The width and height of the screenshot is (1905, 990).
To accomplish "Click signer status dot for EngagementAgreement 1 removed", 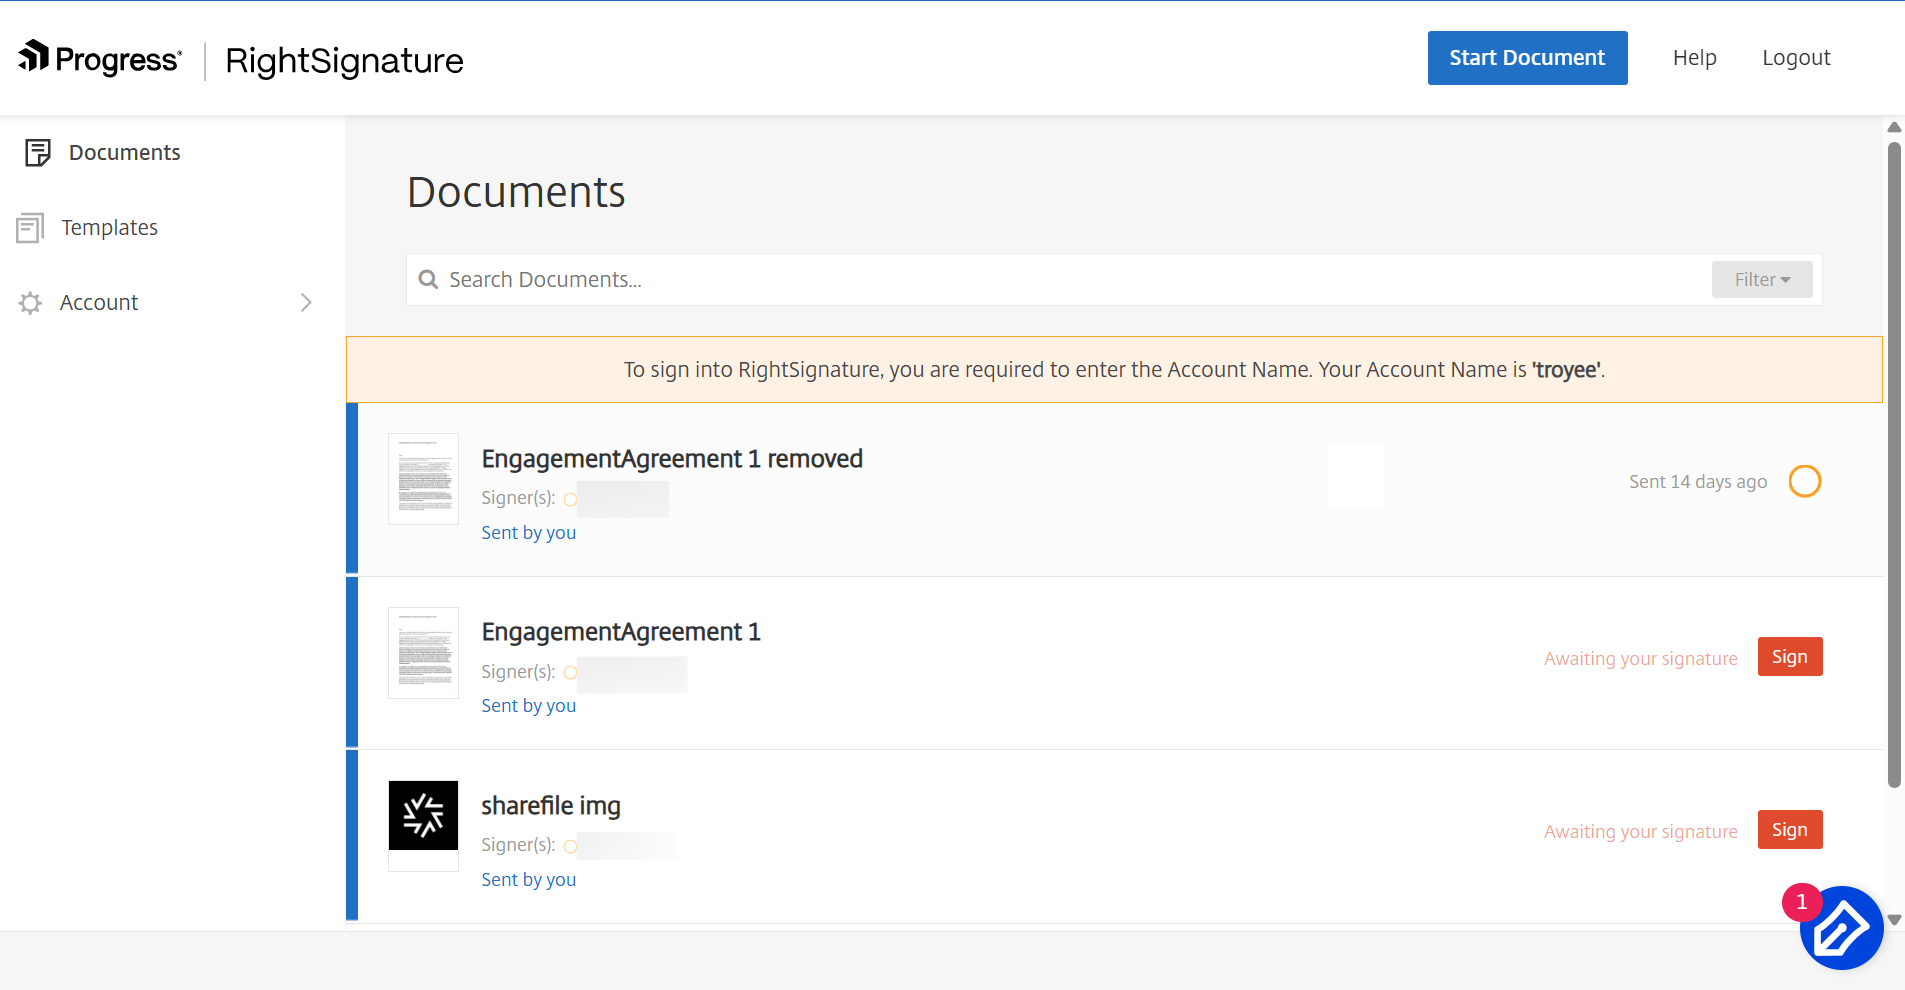I will [x=571, y=499].
